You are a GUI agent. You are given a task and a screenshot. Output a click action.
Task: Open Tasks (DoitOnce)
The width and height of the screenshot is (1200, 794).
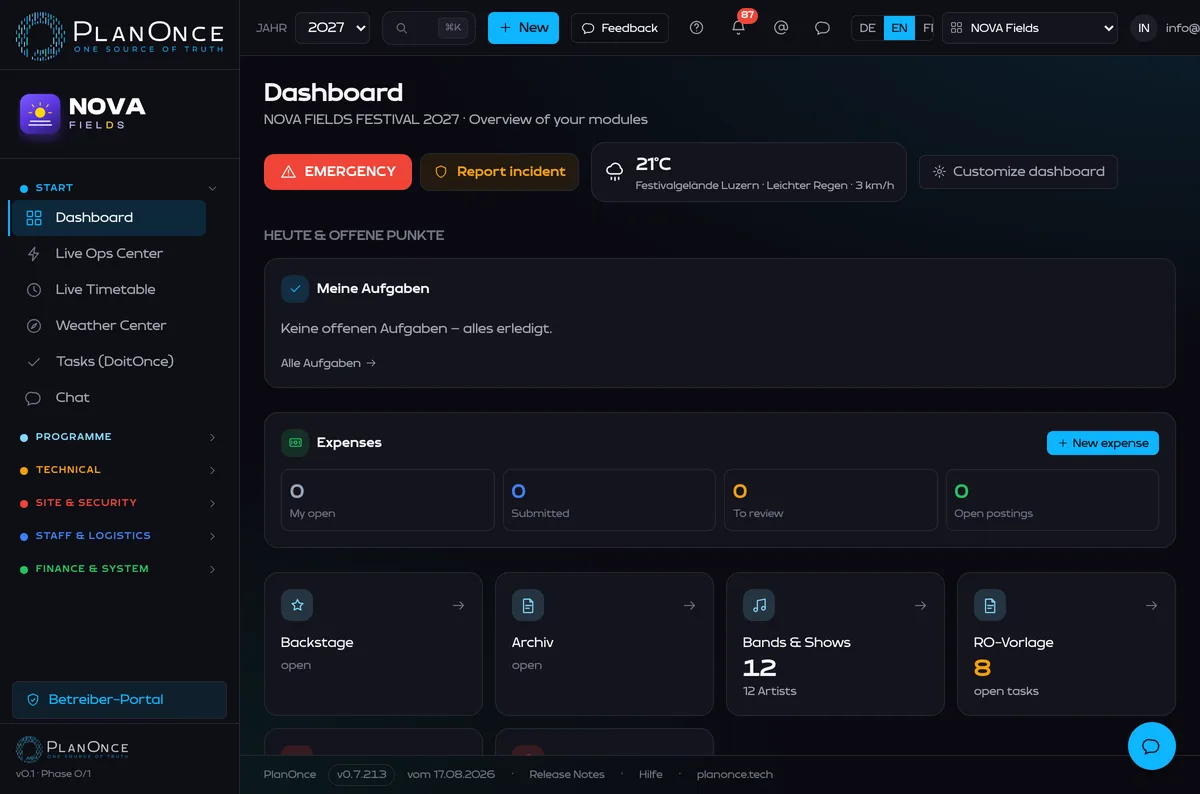point(107,362)
